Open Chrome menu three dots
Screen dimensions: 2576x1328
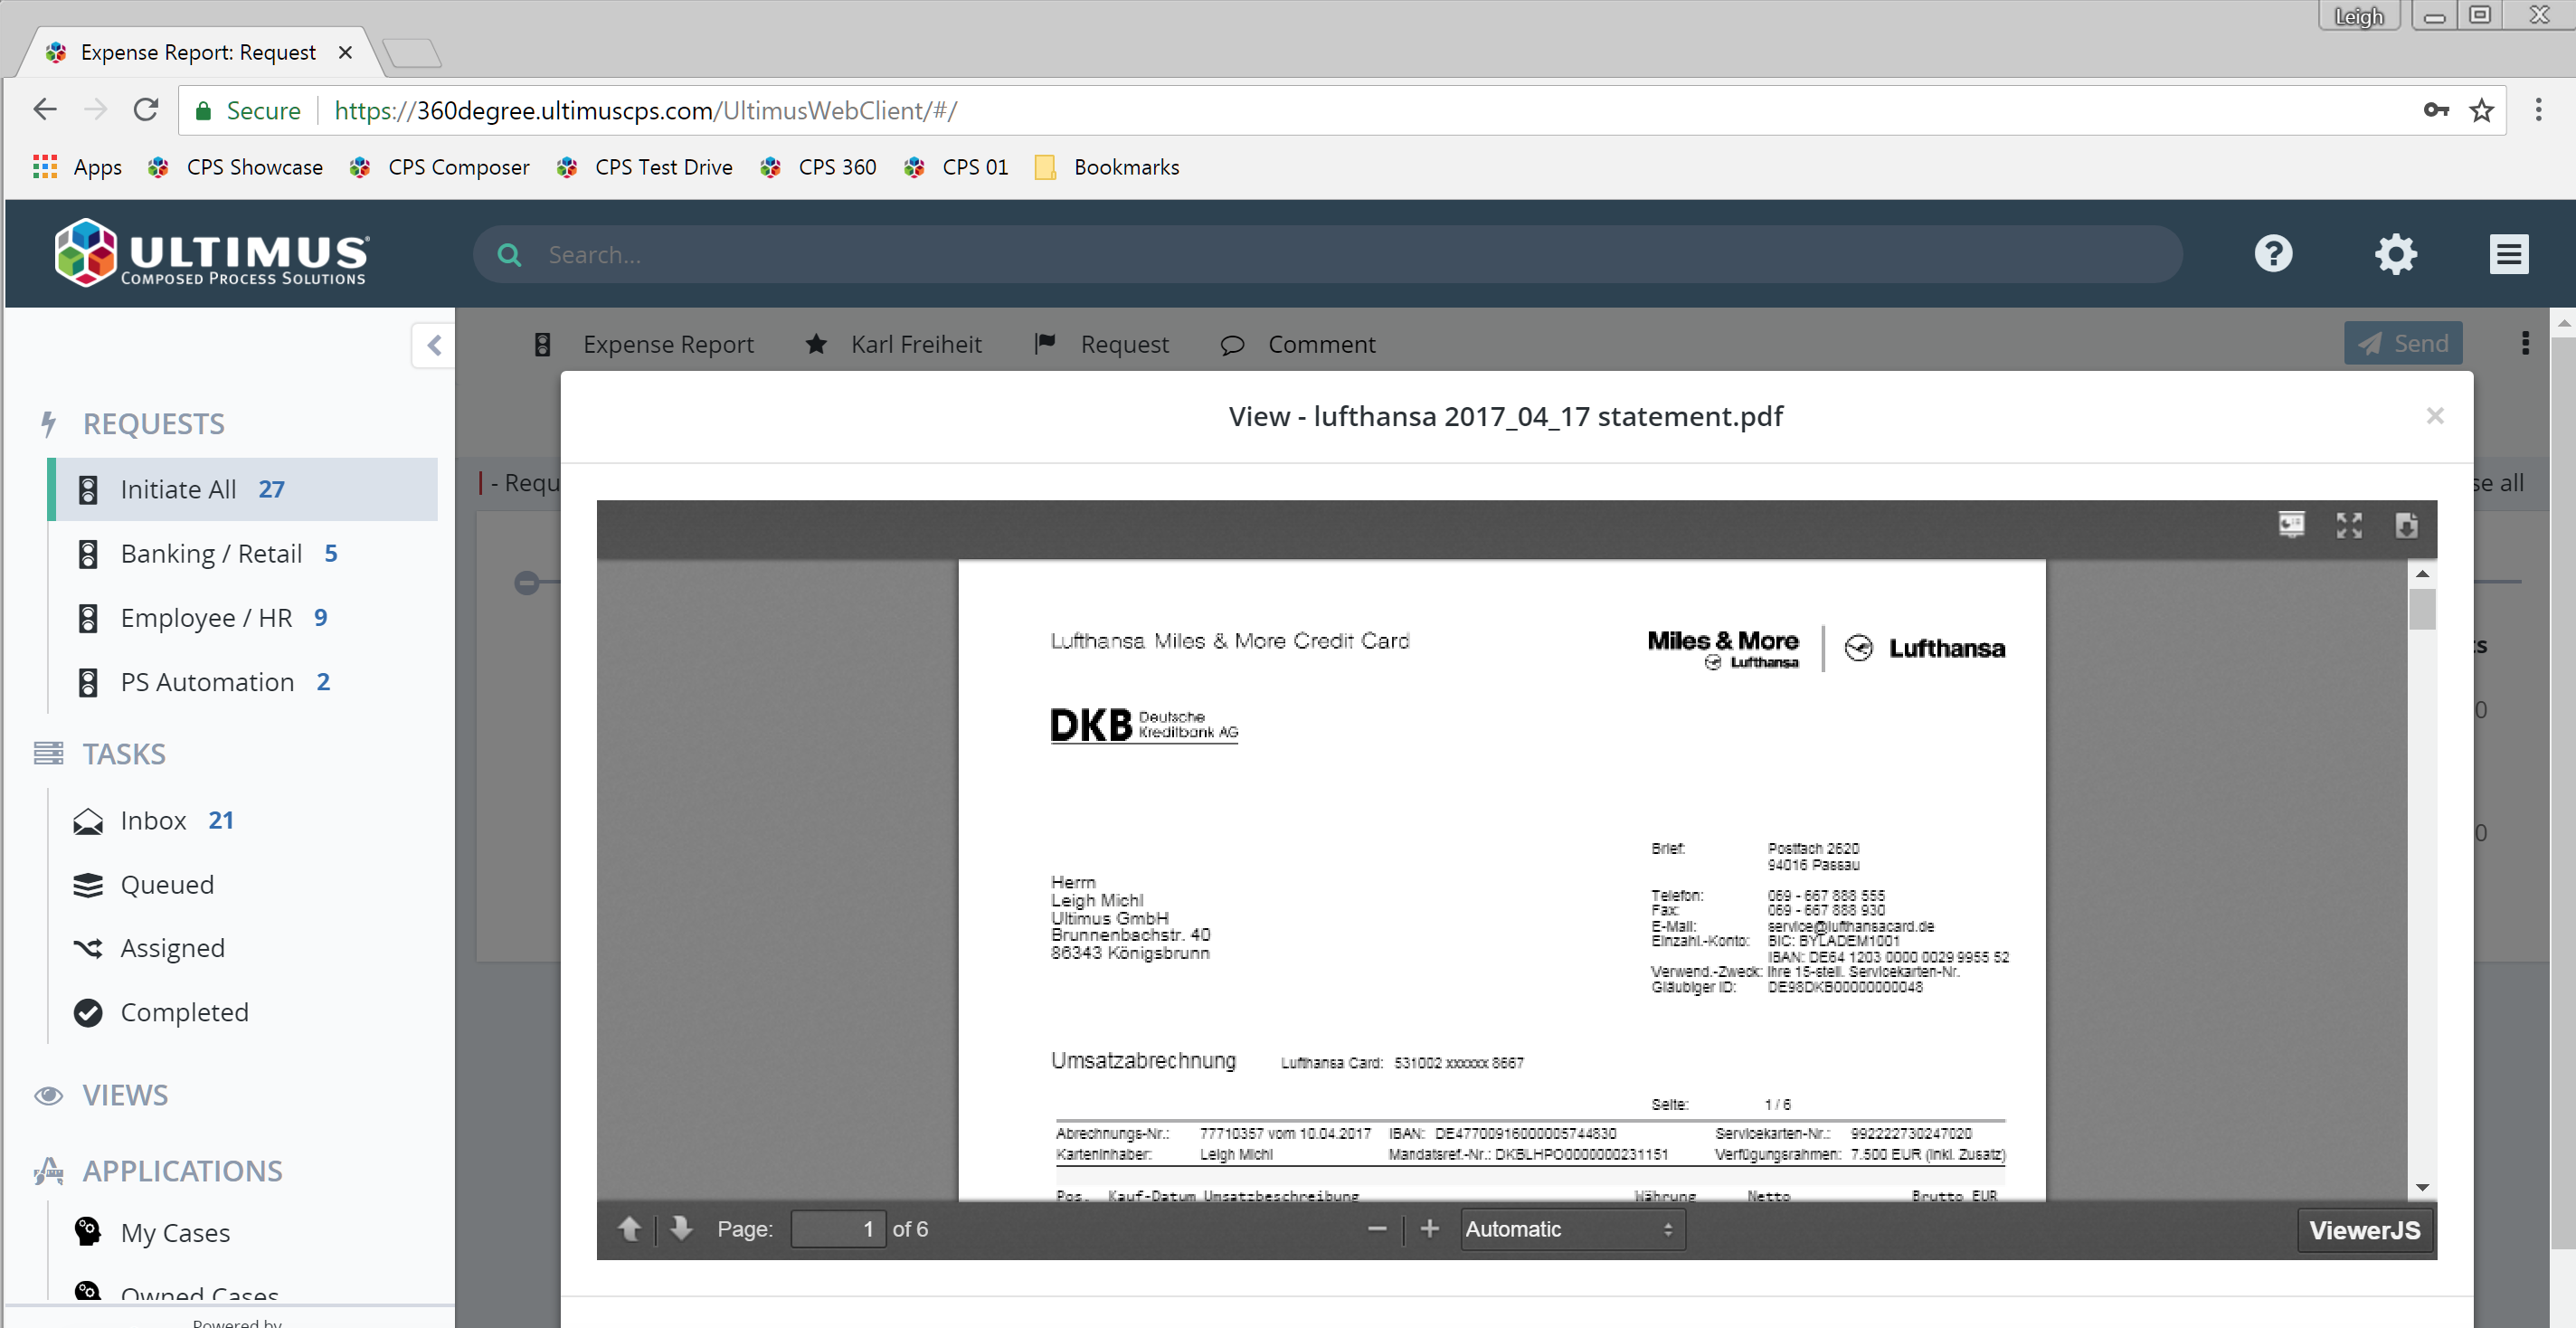coord(2538,110)
